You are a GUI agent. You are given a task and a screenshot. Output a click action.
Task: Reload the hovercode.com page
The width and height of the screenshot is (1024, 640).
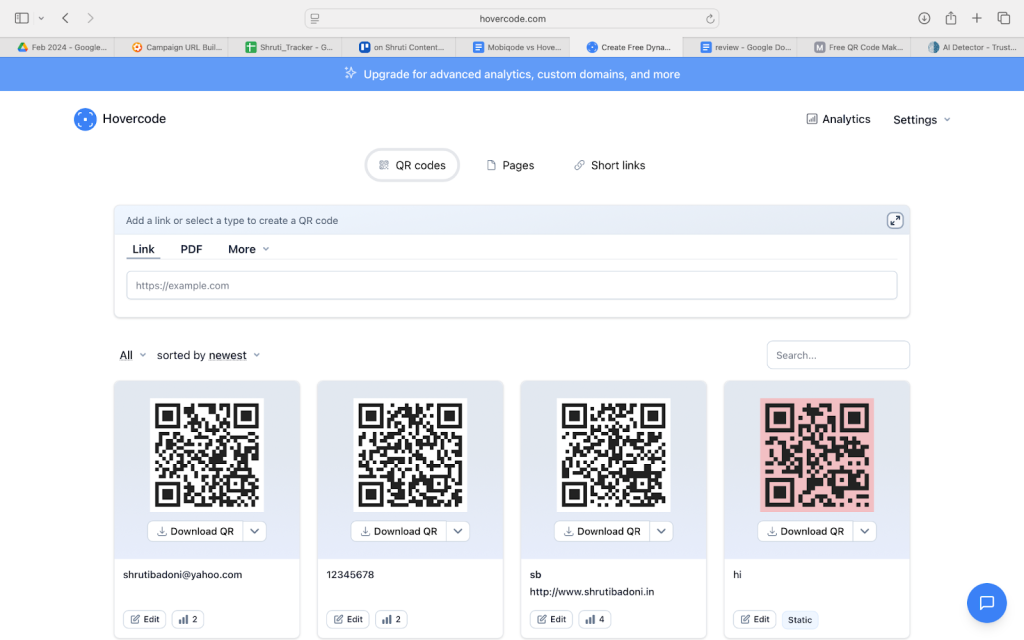point(710,18)
